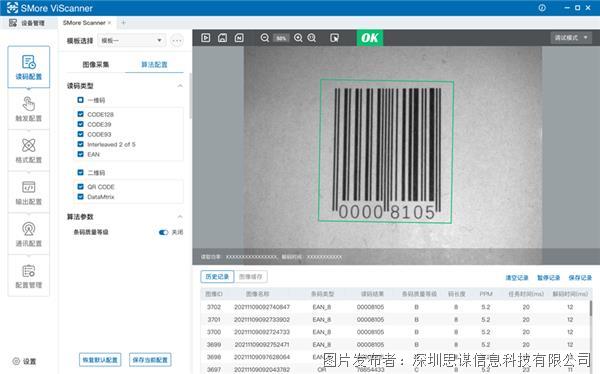Uncheck the CODE128 checkbox

(x=80, y=114)
